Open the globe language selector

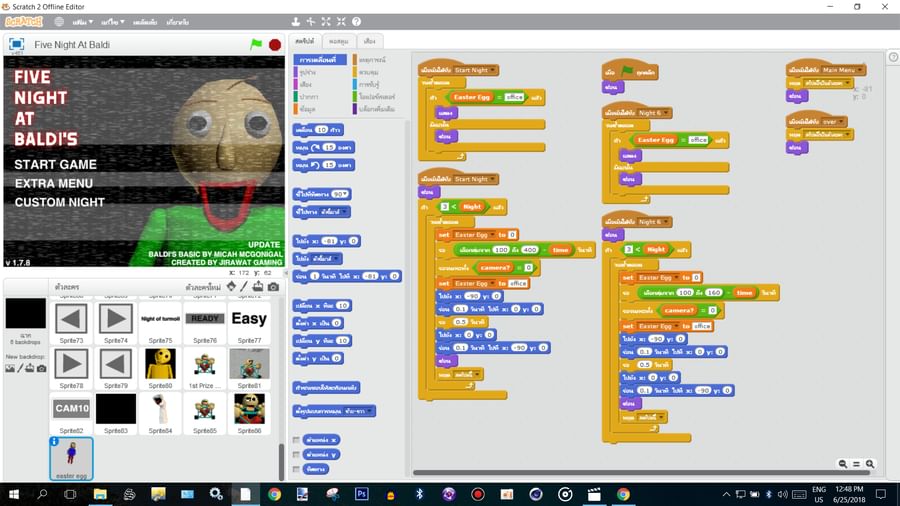point(59,22)
